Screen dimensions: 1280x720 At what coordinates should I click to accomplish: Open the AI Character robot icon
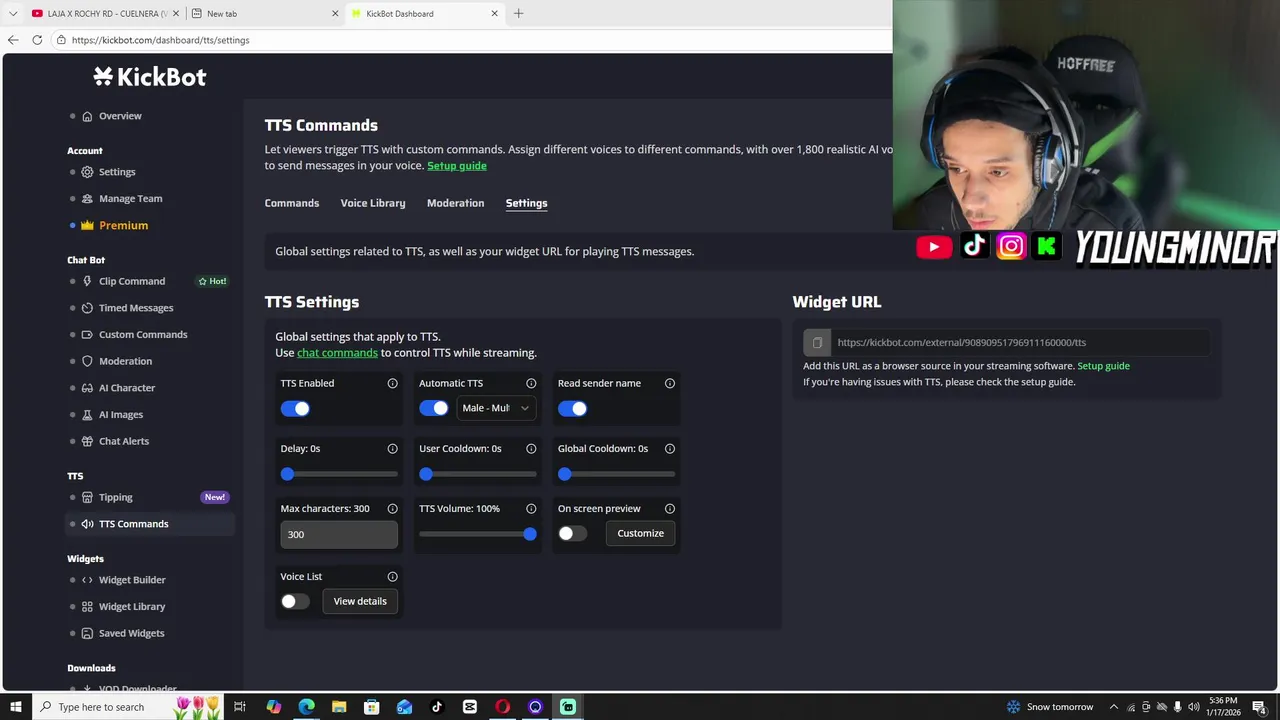point(87,388)
